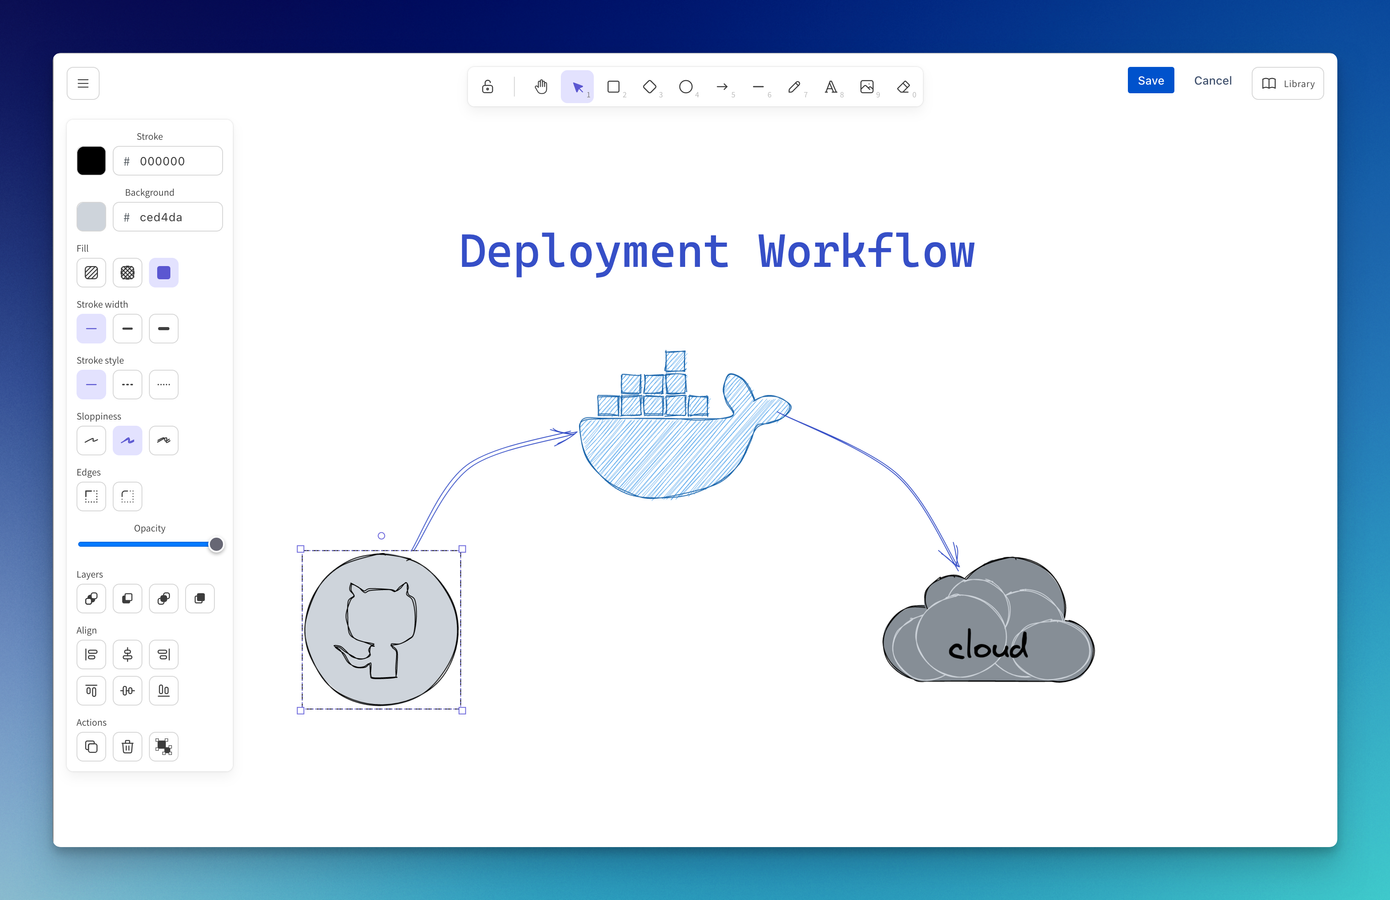This screenshot has height=900, width=1390.
Task: Select the Hand pan tool
Action: pos(541,87)
